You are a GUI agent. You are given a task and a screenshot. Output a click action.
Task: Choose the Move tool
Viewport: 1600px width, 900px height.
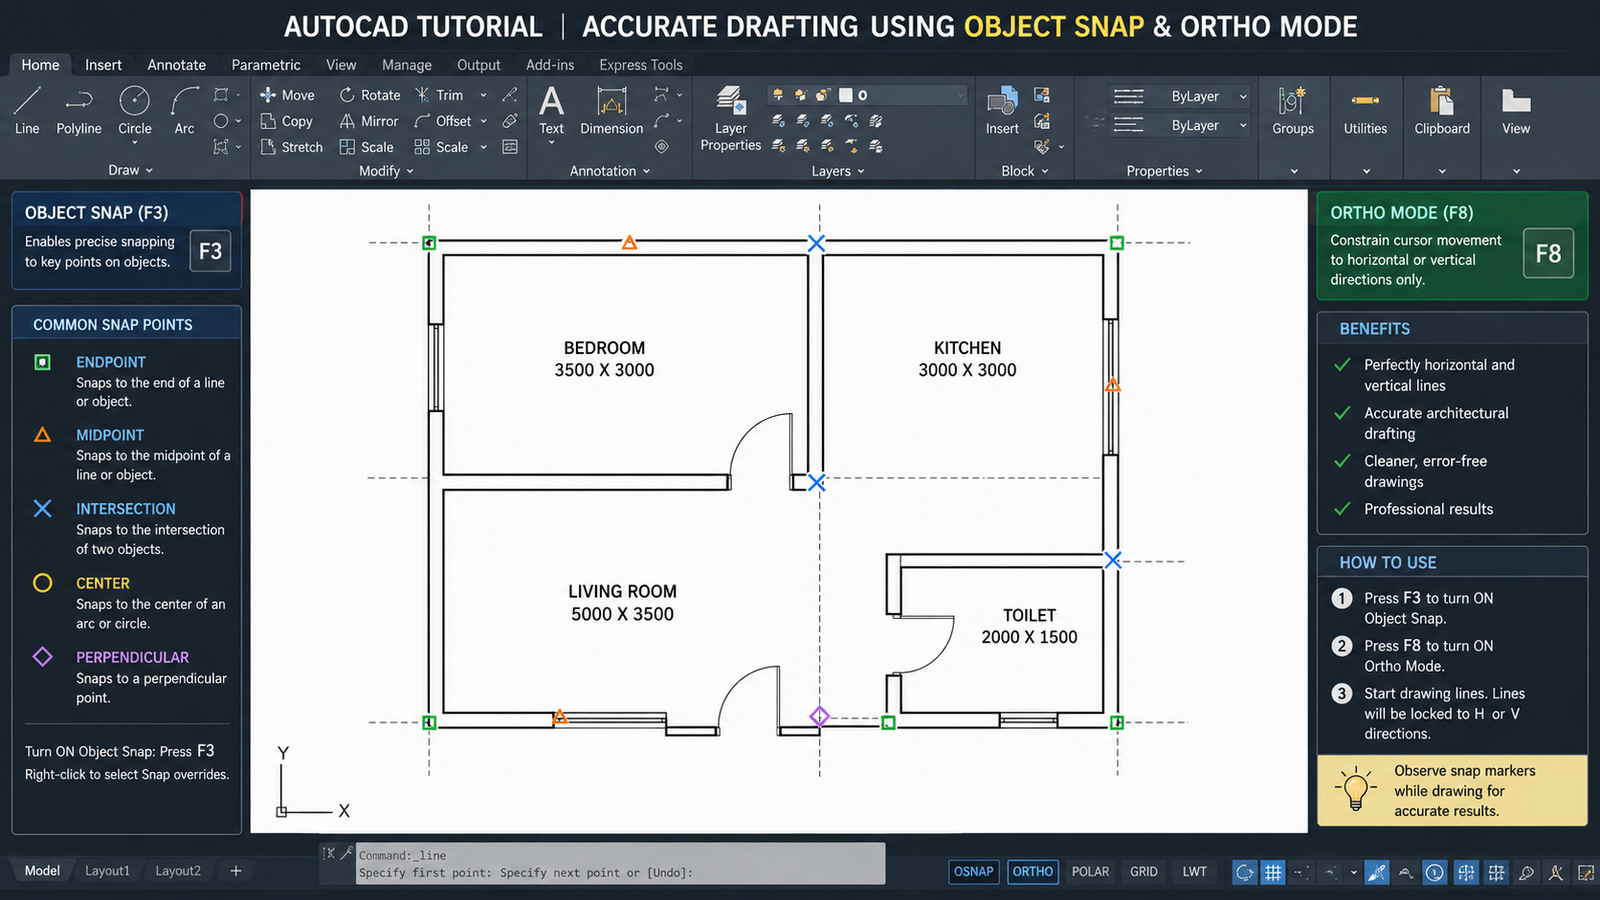[287, 95]
